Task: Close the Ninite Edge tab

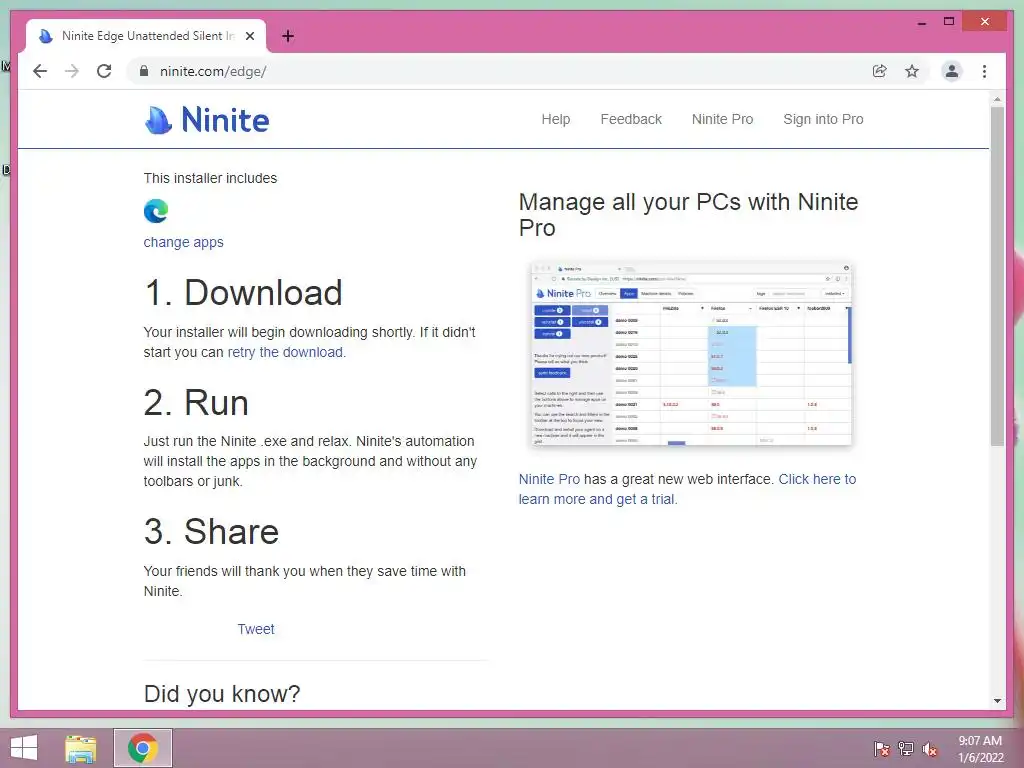Action: pos(249,36)
